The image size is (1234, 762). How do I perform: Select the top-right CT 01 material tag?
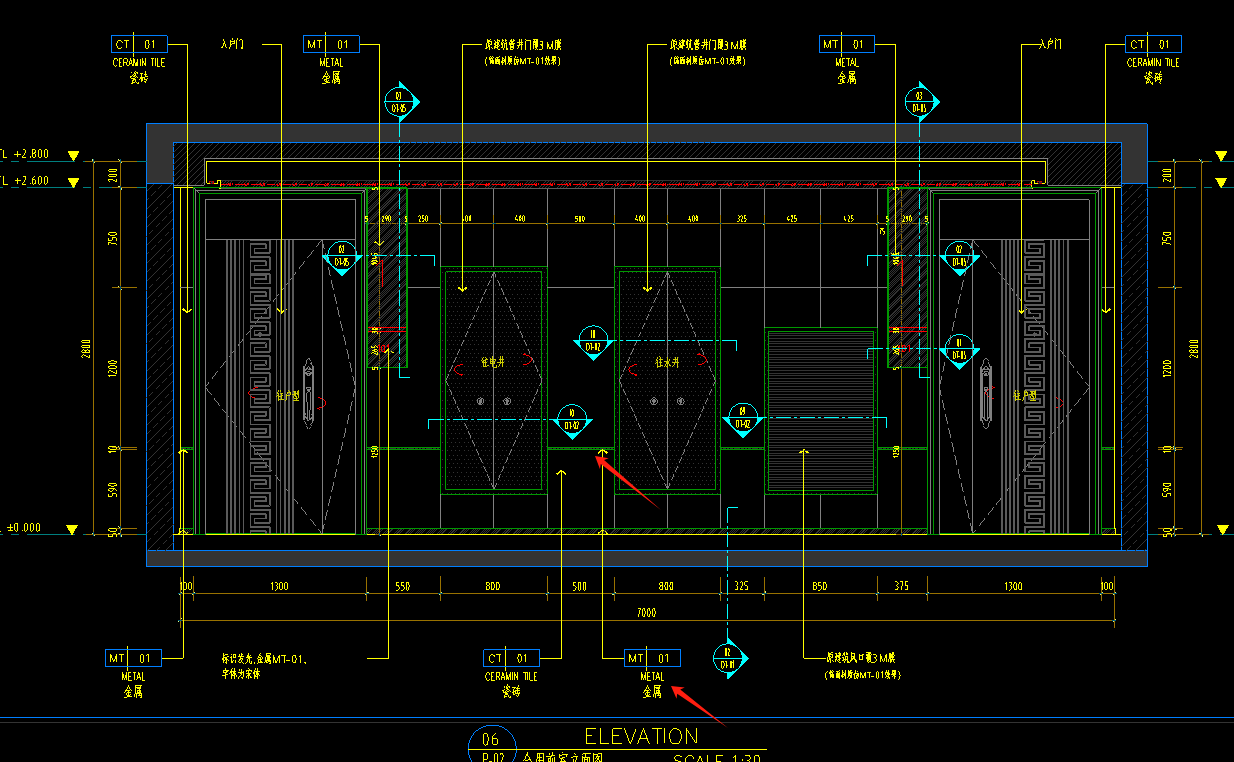point(1153,45)
